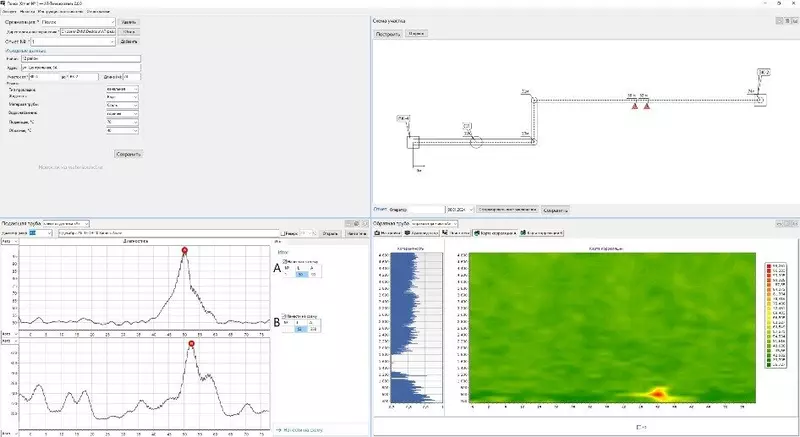This screenshot has height=437, width=800.
Task: Select the first red triangle leak marker on the pipe
Action: [633, 105]
